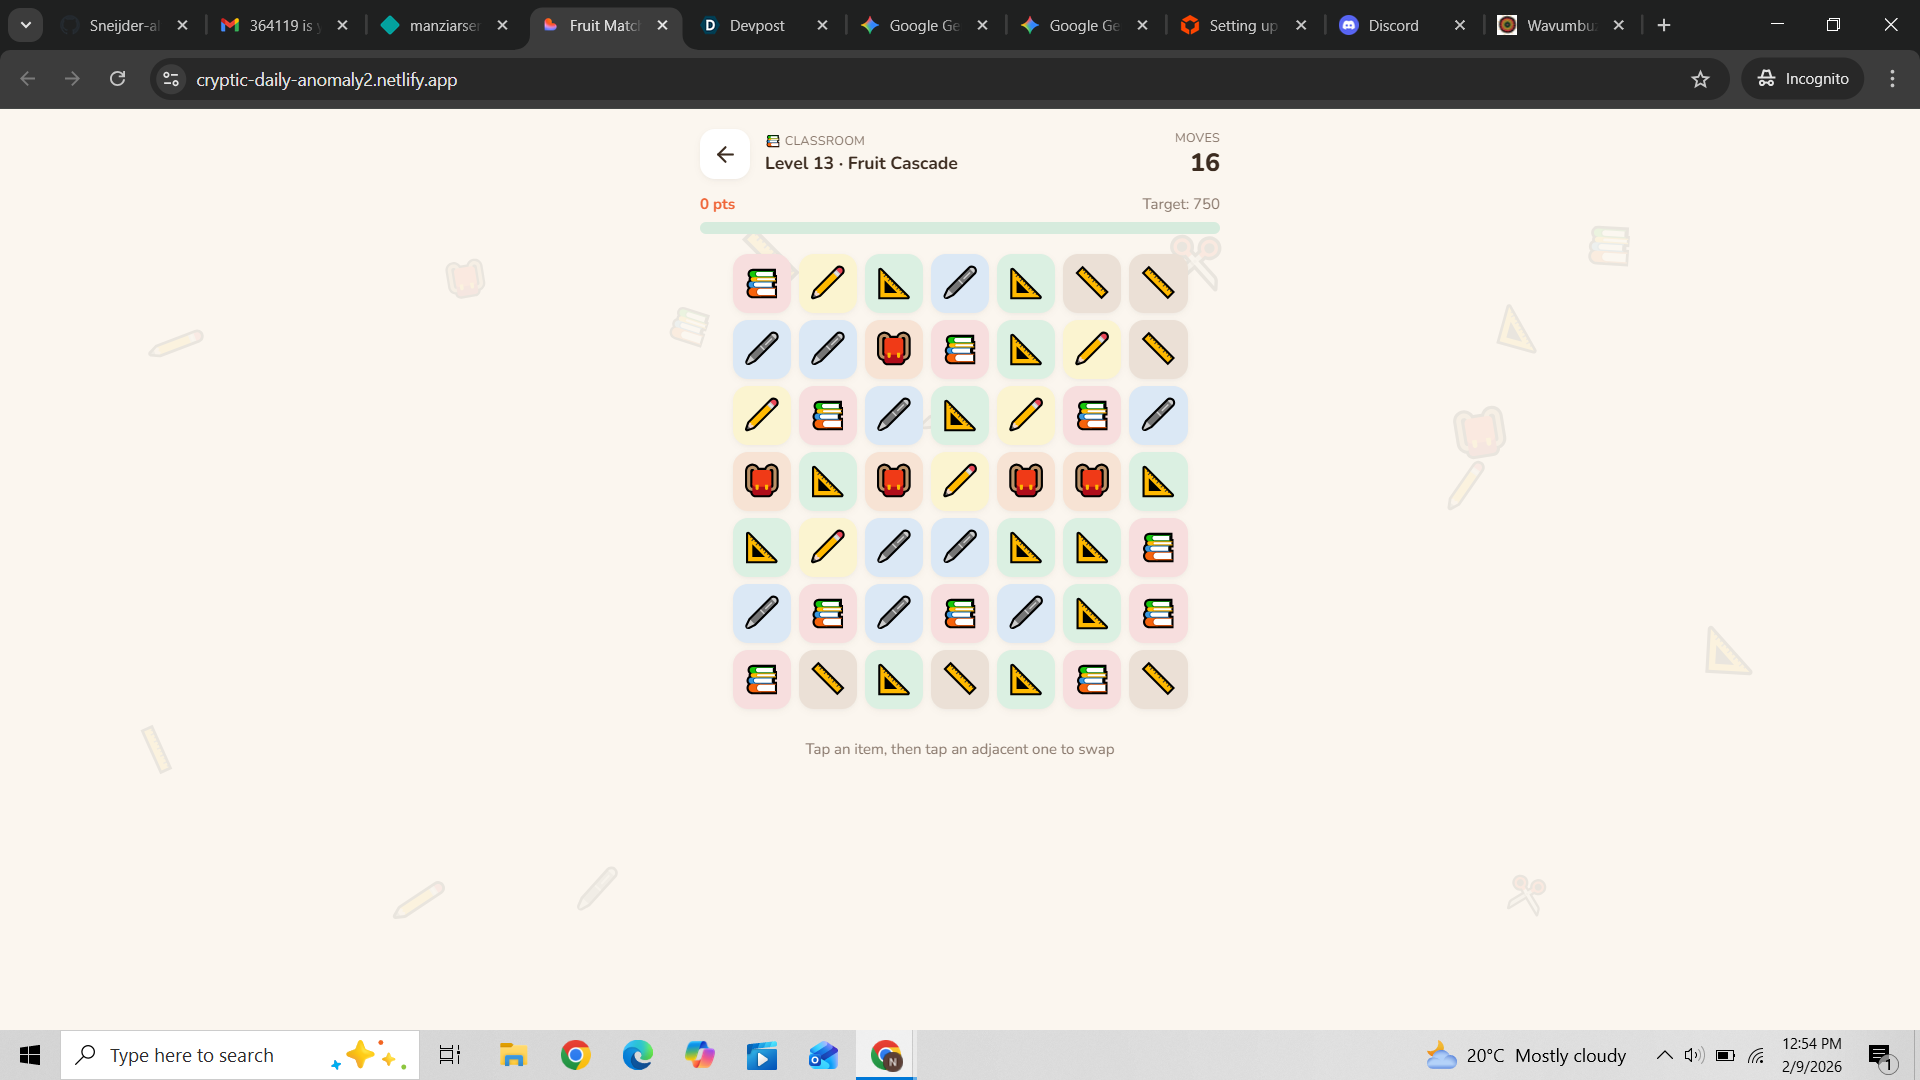Switch to the Discord tab
Image resolution: width=1920 pixels, height=1080 pixels.
tap(1392, 25)
